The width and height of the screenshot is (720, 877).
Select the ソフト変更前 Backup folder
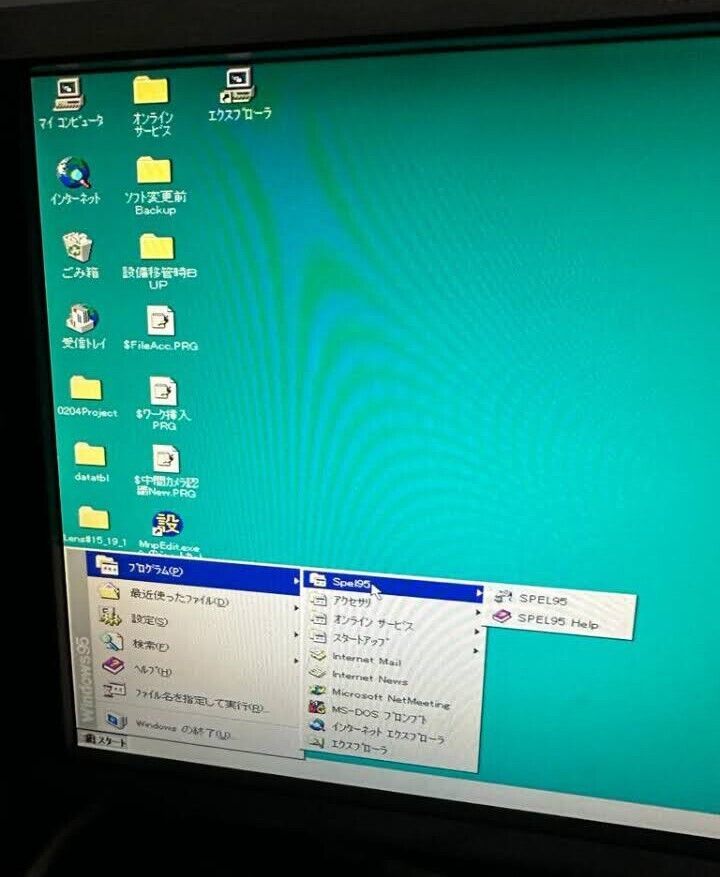(154, 170)
